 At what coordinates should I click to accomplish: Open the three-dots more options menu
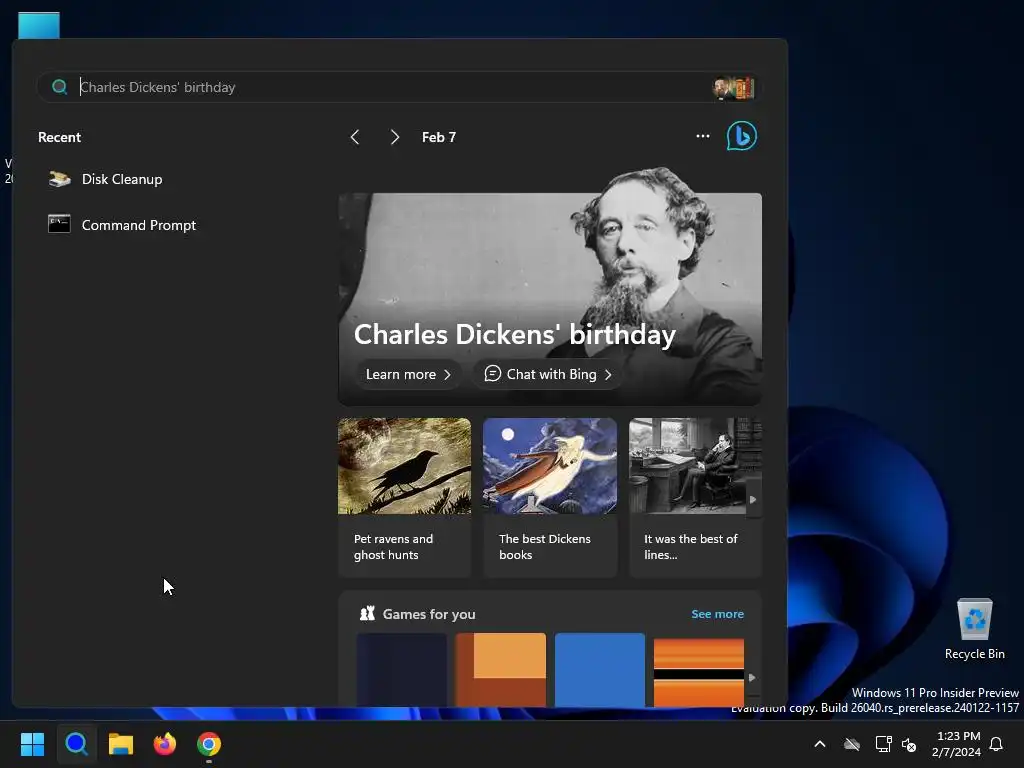(703, 136)
